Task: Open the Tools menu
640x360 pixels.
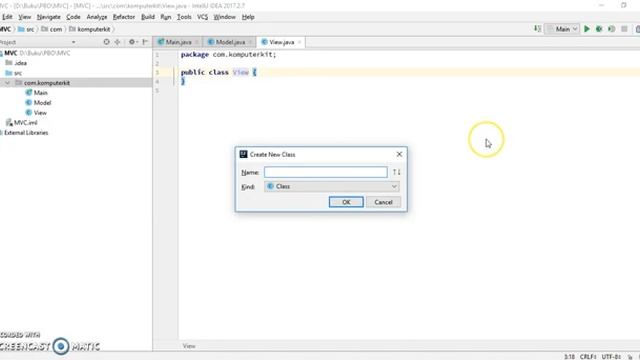Action: [184, 17]
